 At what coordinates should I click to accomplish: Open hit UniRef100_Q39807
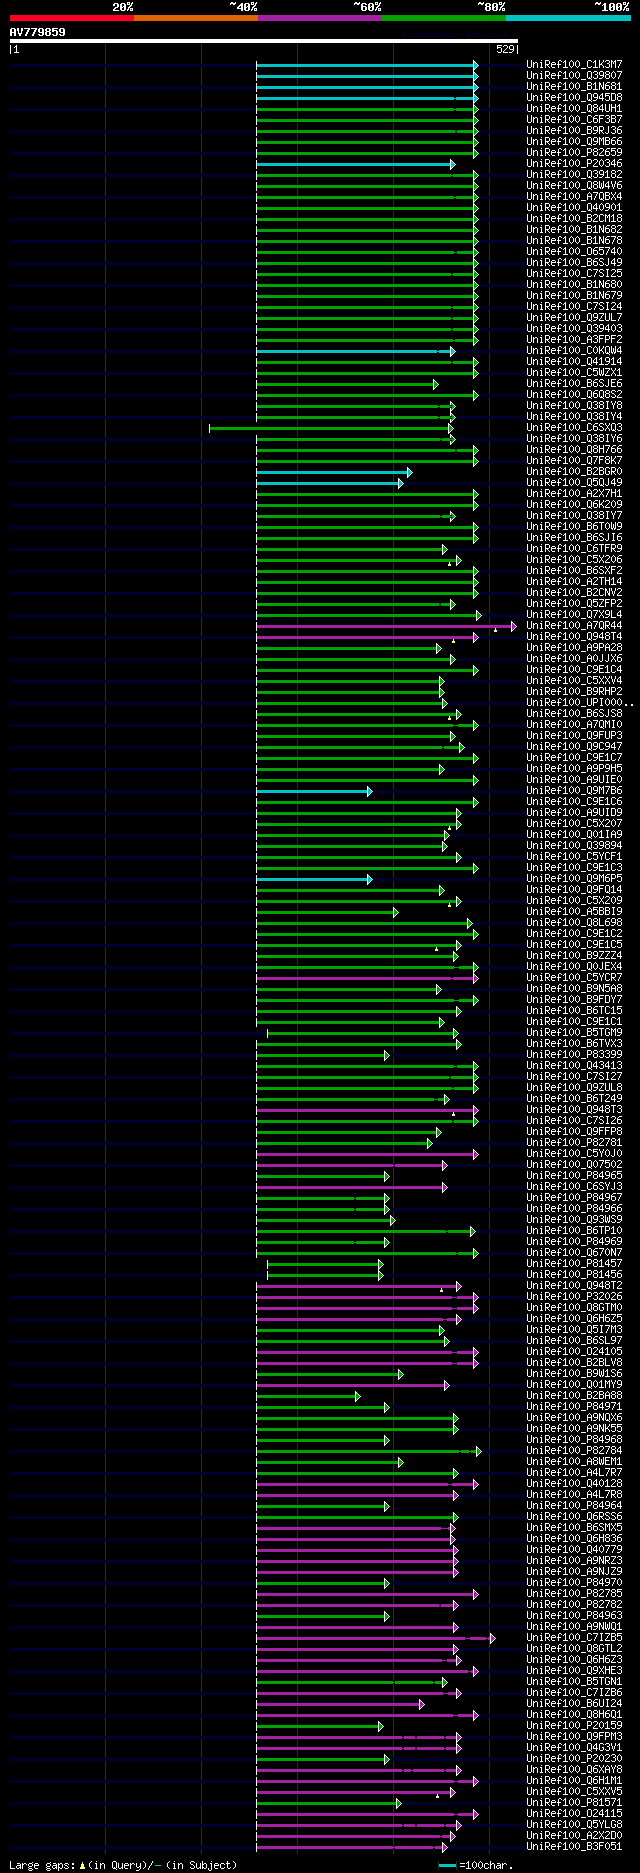574,76
